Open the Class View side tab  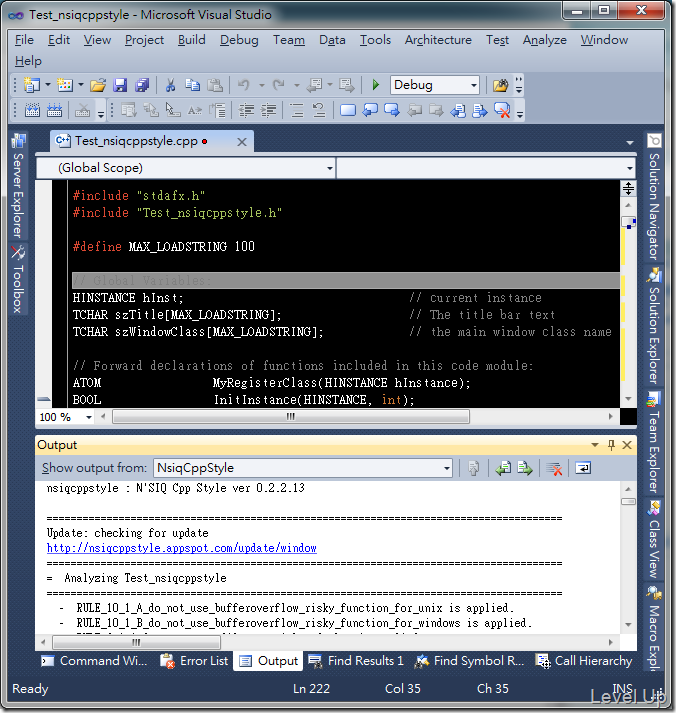[654, 540]
